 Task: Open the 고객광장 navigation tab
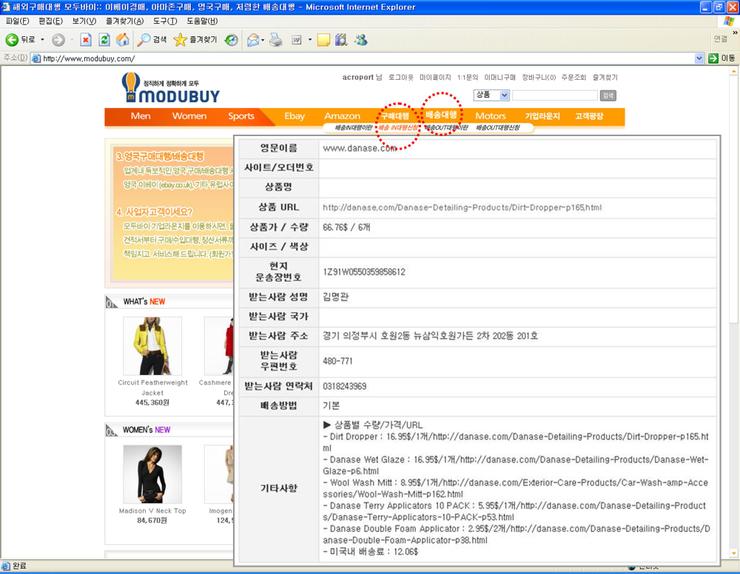[589, 116]
